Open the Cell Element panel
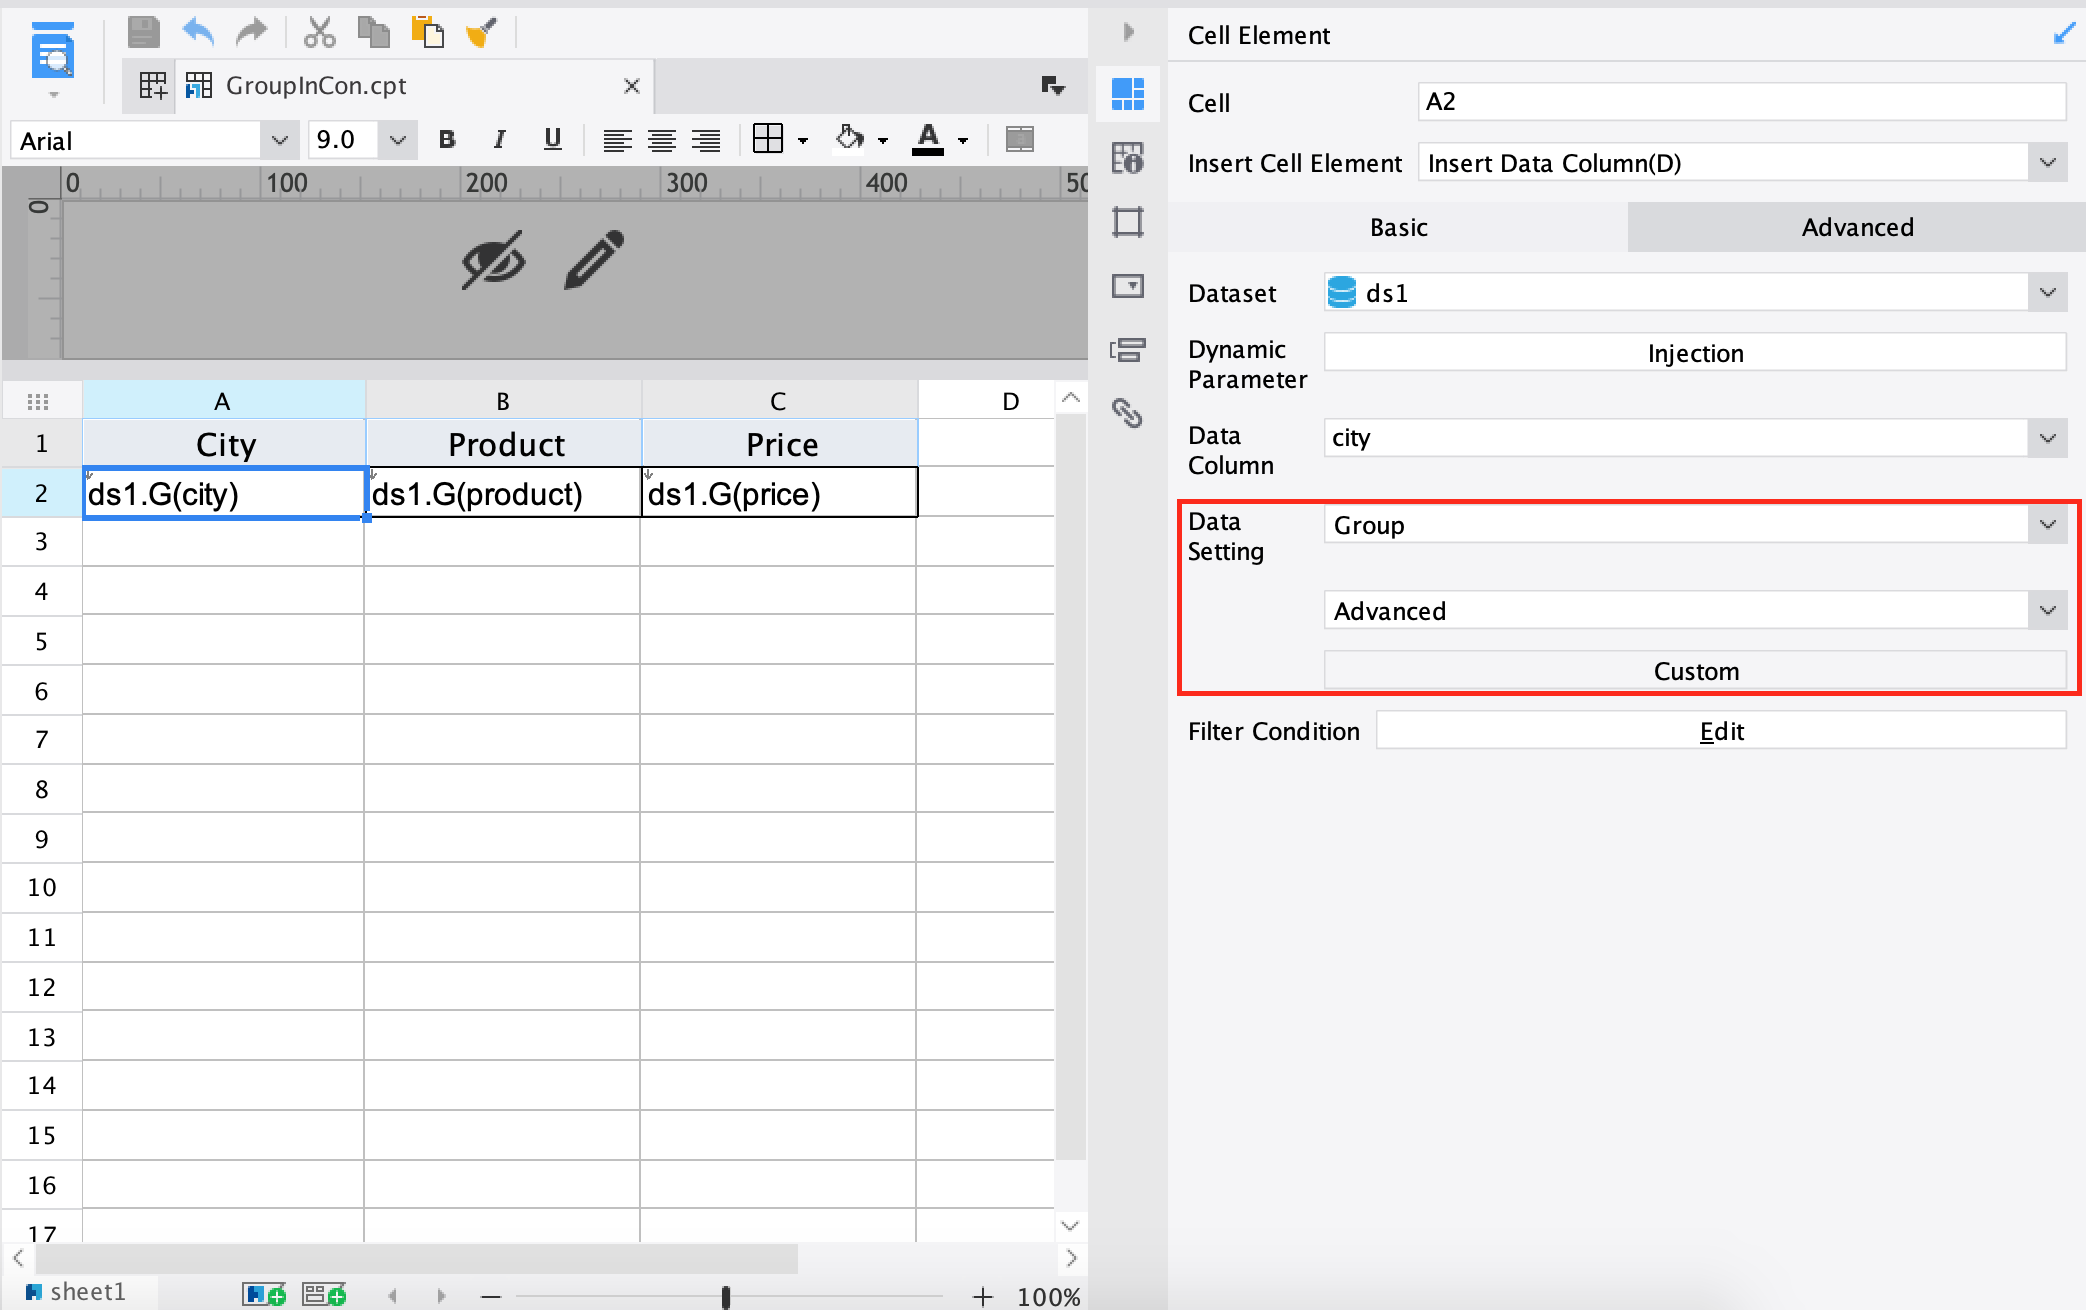The width and height of the screenshot is (2086, 1310). 1128,94
